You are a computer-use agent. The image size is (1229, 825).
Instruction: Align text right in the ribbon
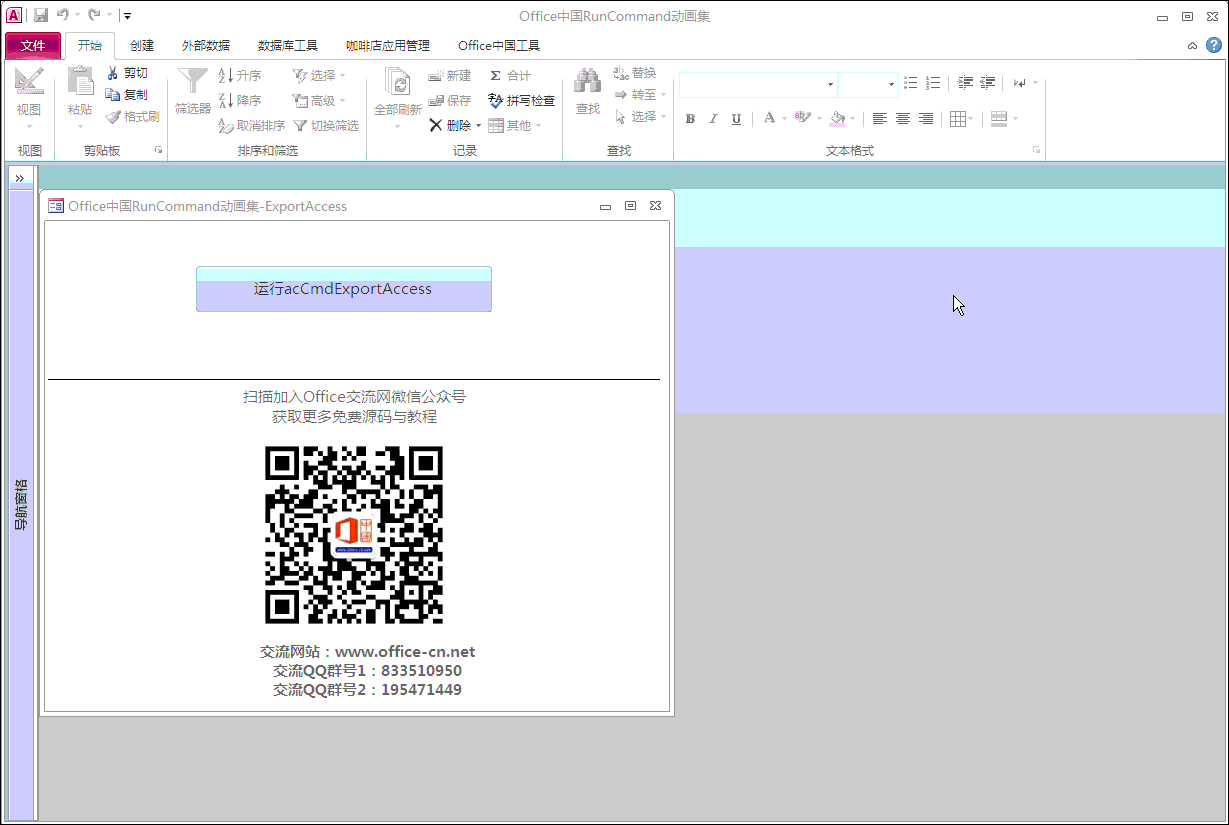coord(926,119)
